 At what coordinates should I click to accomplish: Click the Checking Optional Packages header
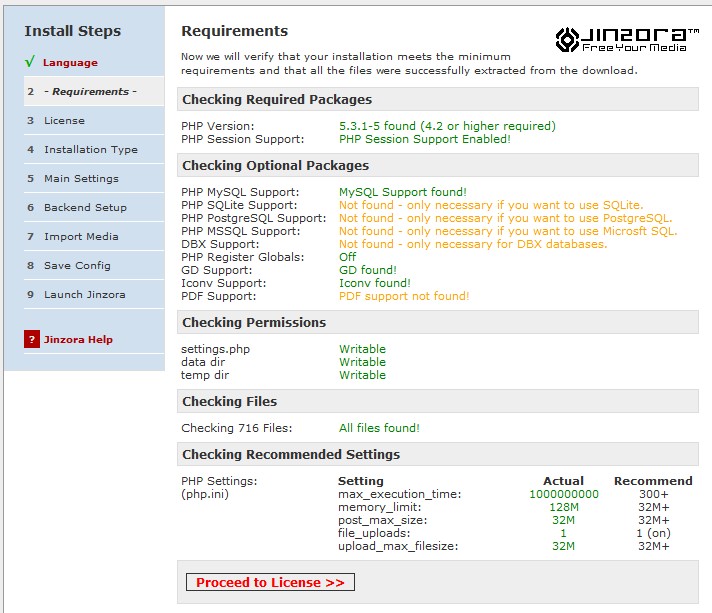438,165
